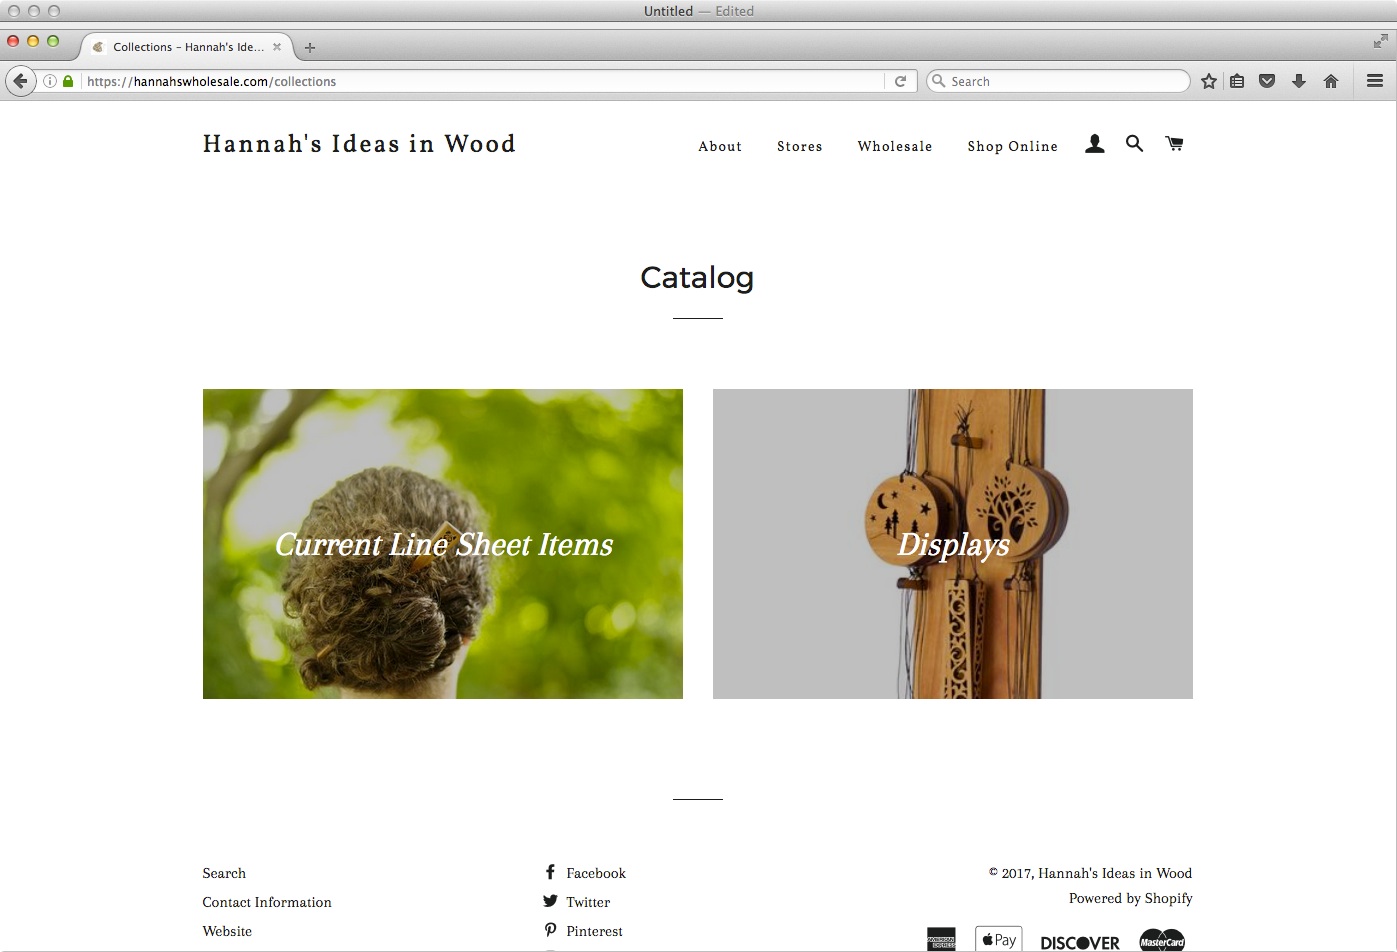Click the Apple Pay payment icon
Viewport: 1397px width, 952px height.
click(x=999, y=939)
